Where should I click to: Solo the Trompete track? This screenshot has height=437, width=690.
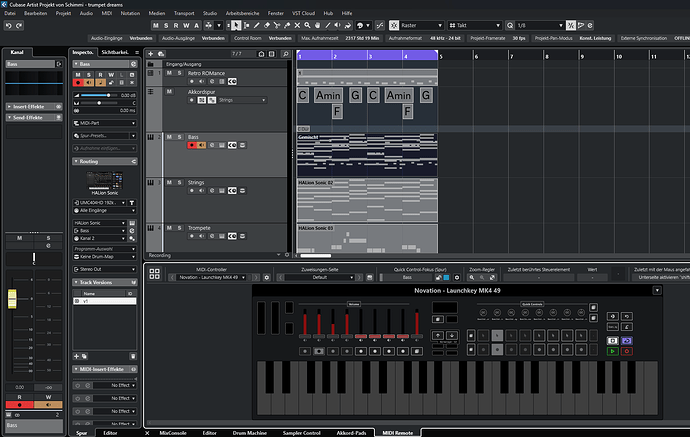pyautogui.click(x=178, y=228)
